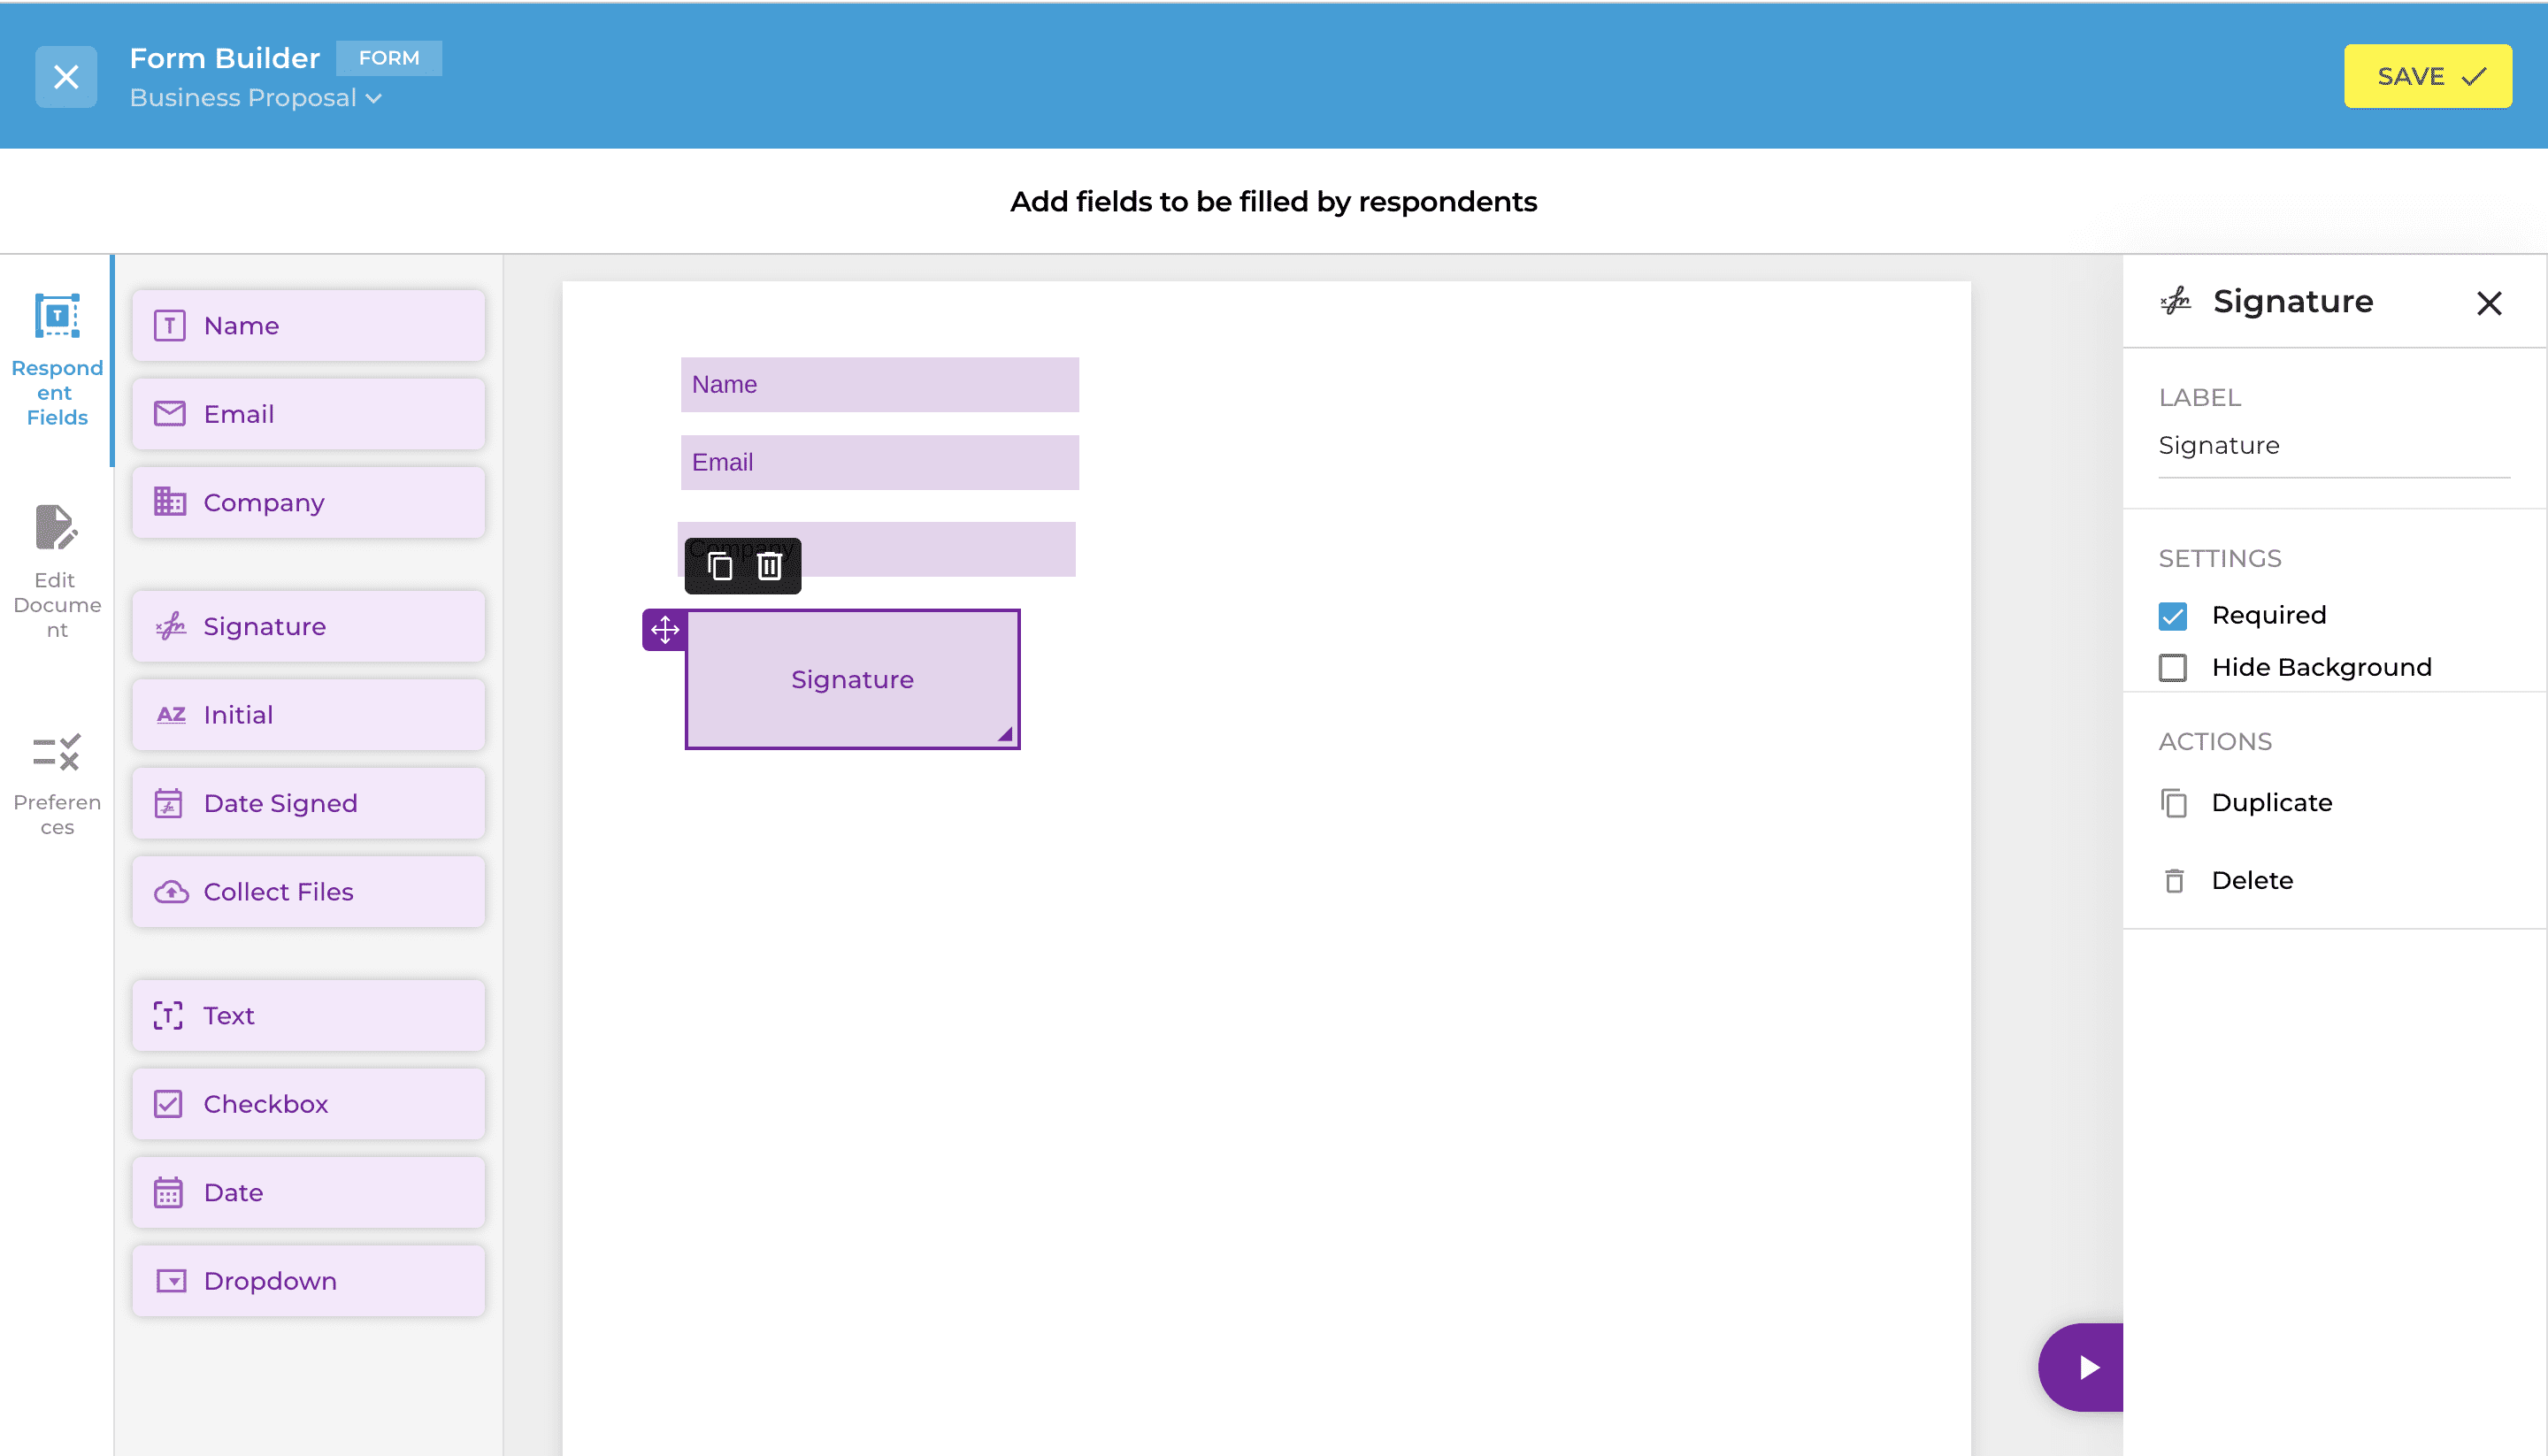Select the Collect Files cloud upload icon
The width and height of the screenshot is (2548, 1456).
click(171, 892)
